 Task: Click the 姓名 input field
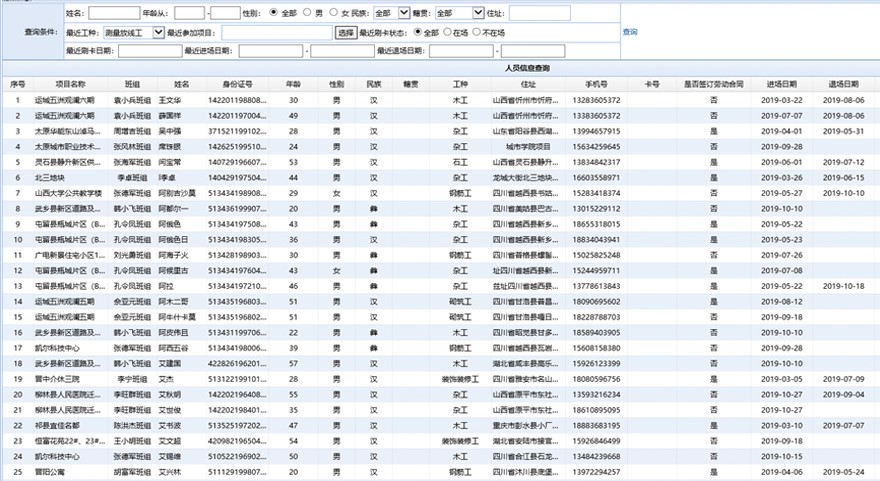pyautogui.click(x=113, y=14)
